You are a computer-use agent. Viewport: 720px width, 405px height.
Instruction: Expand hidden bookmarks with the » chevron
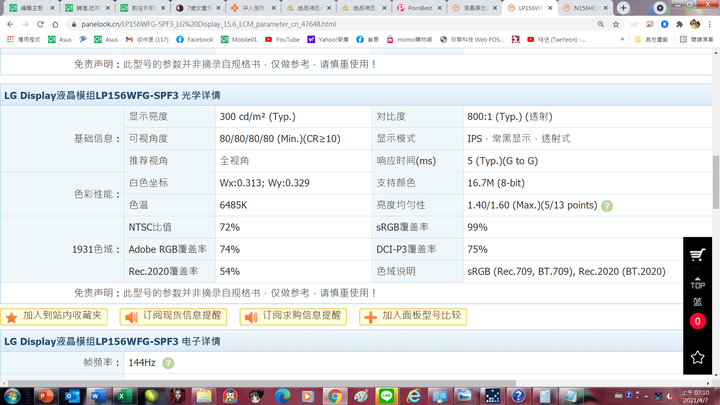pyautogui.click(x=622, y=39)
